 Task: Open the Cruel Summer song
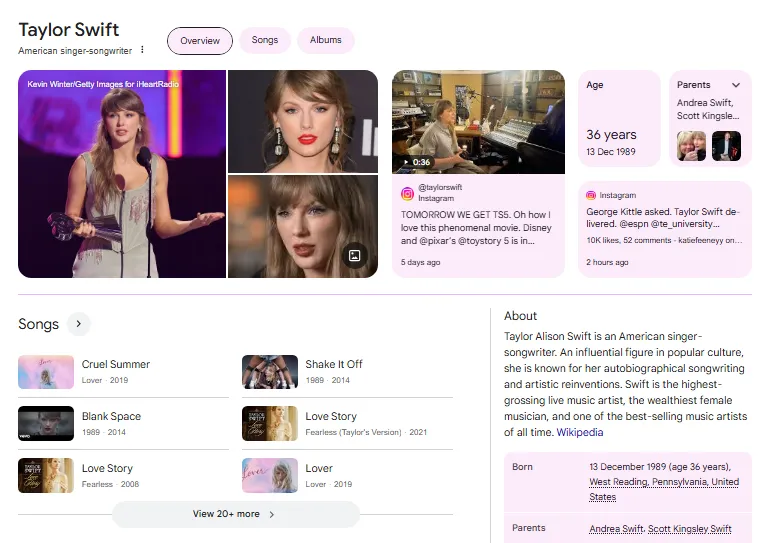[x=123, y=372]
